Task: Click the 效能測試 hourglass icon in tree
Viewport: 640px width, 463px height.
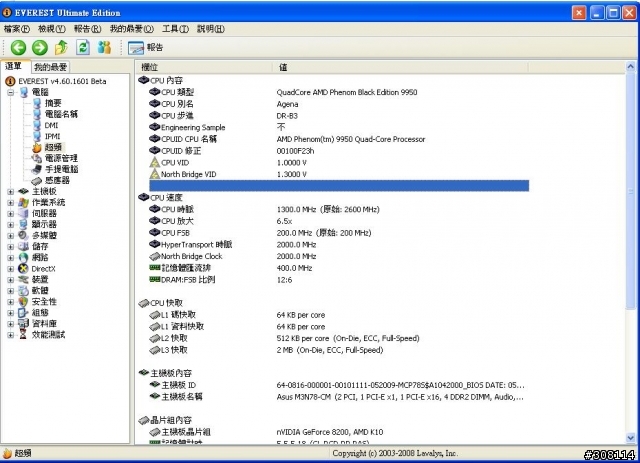Action: tap(24, 335)
